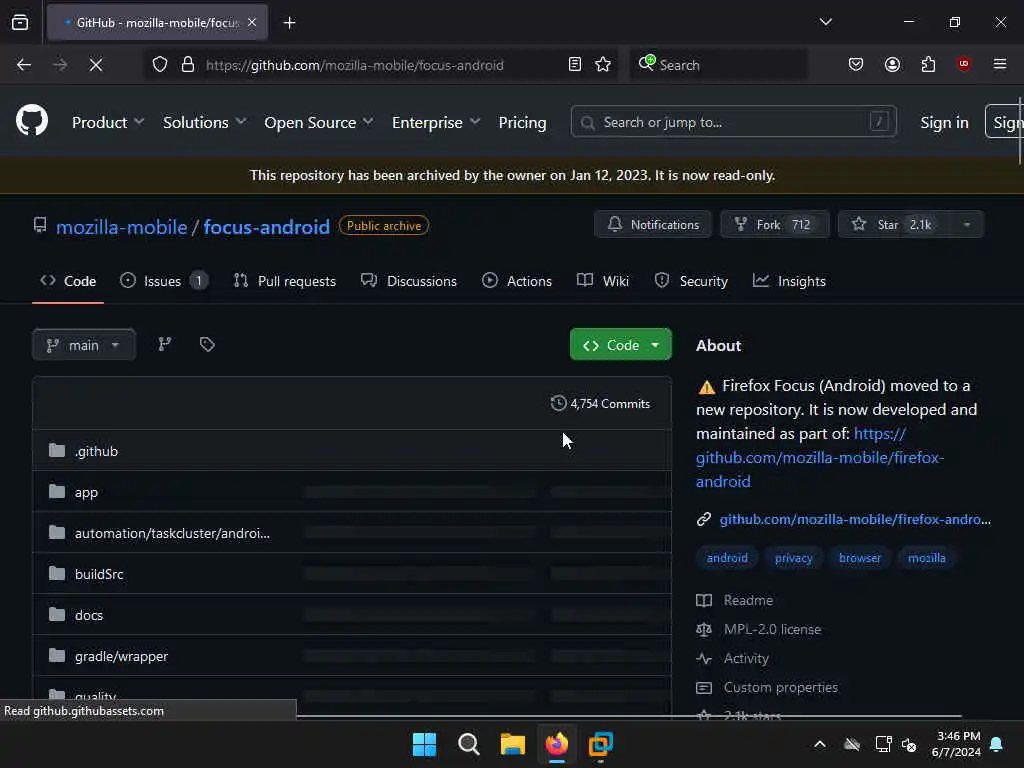
Task: Select the mozilla topic tag
Action: [x=927, y=558]
